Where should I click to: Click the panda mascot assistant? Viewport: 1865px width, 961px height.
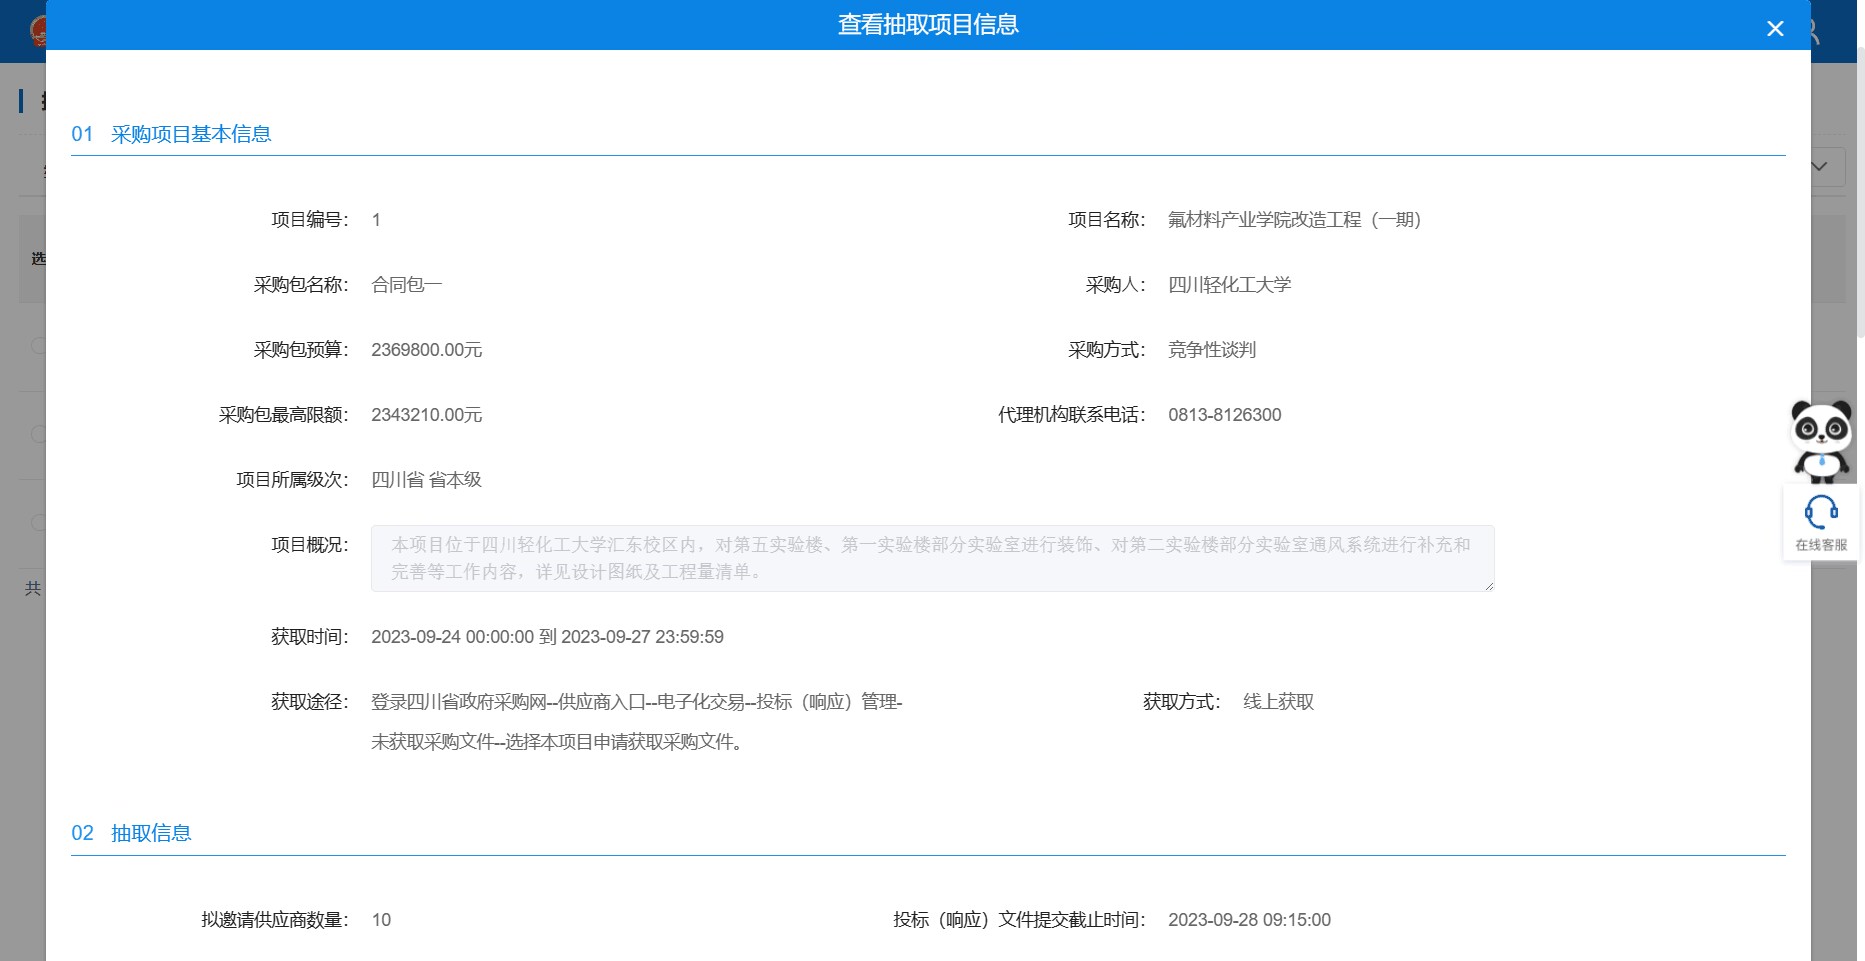tap(1821, 440)
